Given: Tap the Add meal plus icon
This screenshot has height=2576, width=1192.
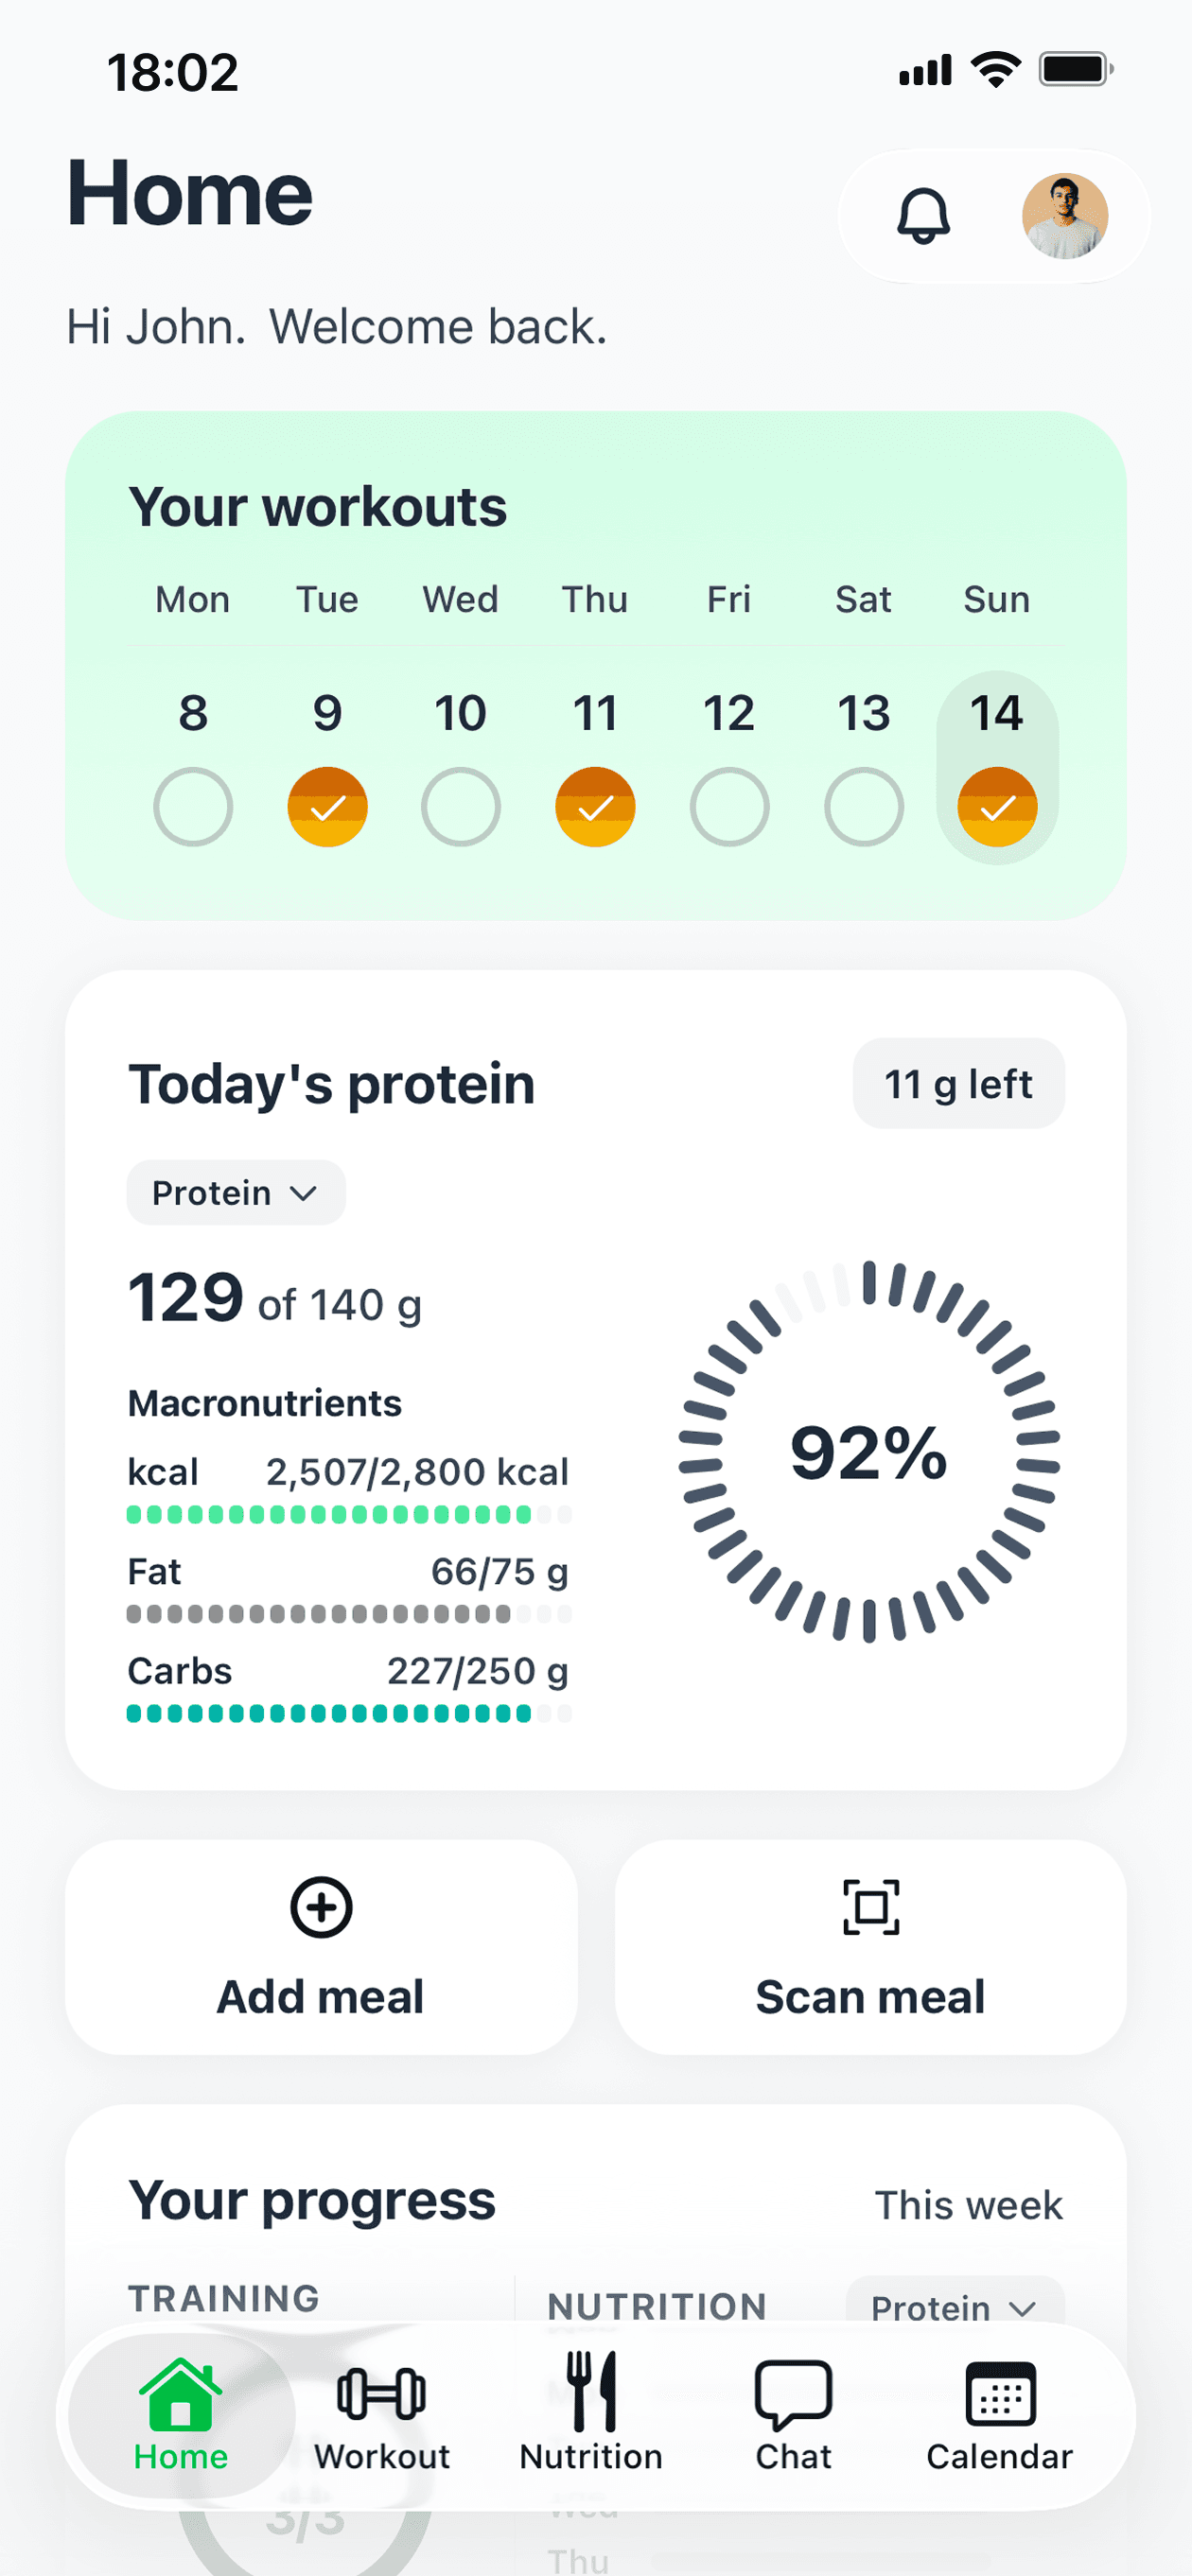Looking at the screenshot, I should coord(321,1906).
